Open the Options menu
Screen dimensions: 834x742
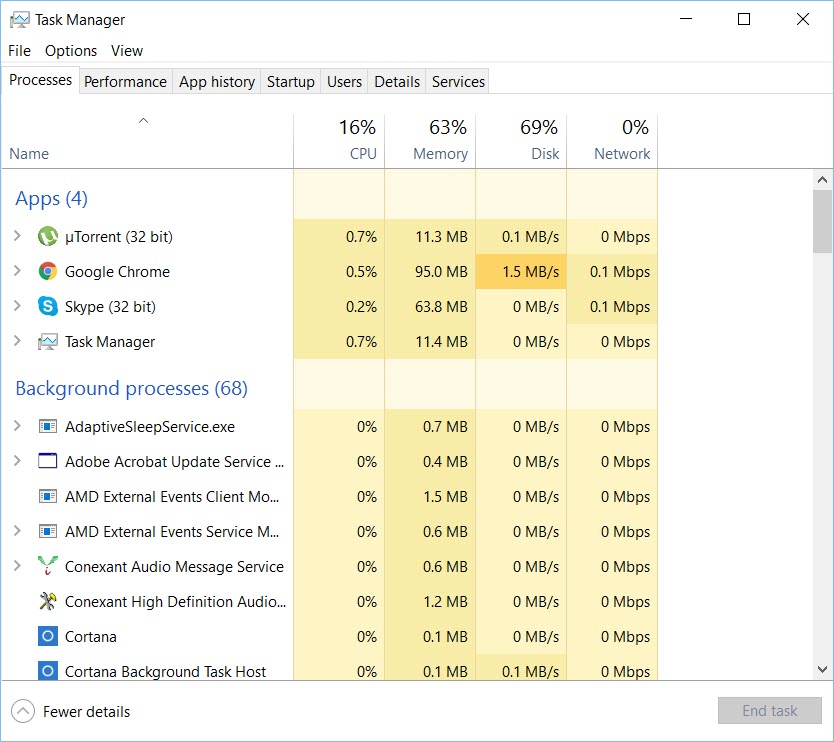(x=70, y=50)
